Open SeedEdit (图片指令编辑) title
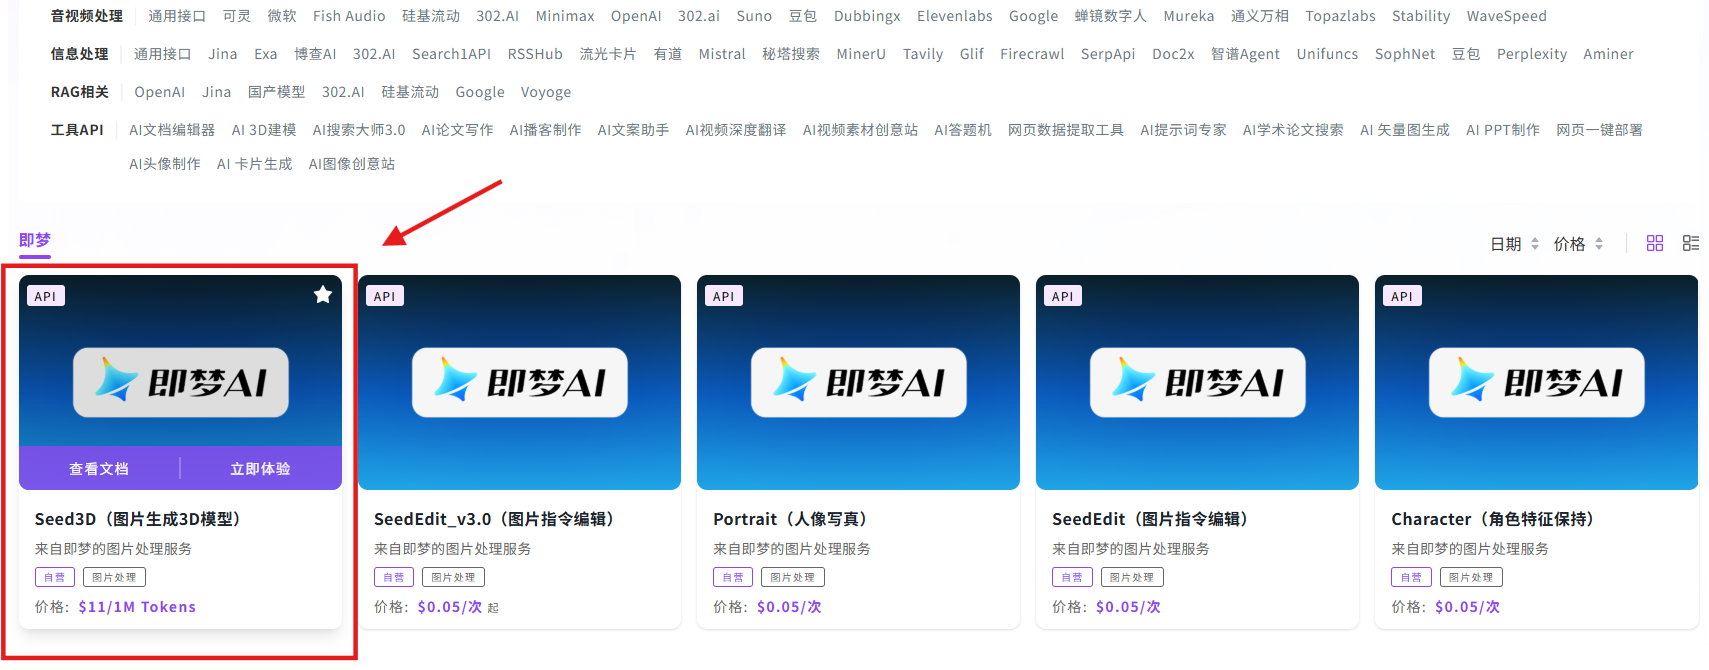The height and width of the screenshot is (670, 1709). pyautogui.click(x=1150, y=519)
